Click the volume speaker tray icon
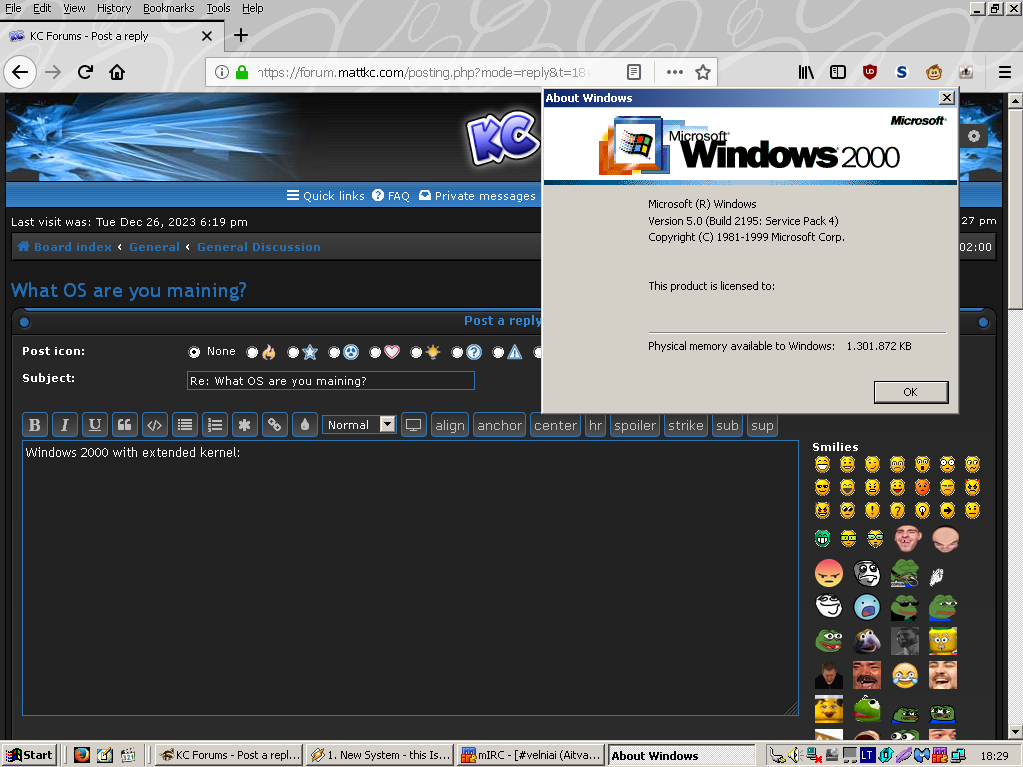The image size is (1023, 767). click(794, 755)
